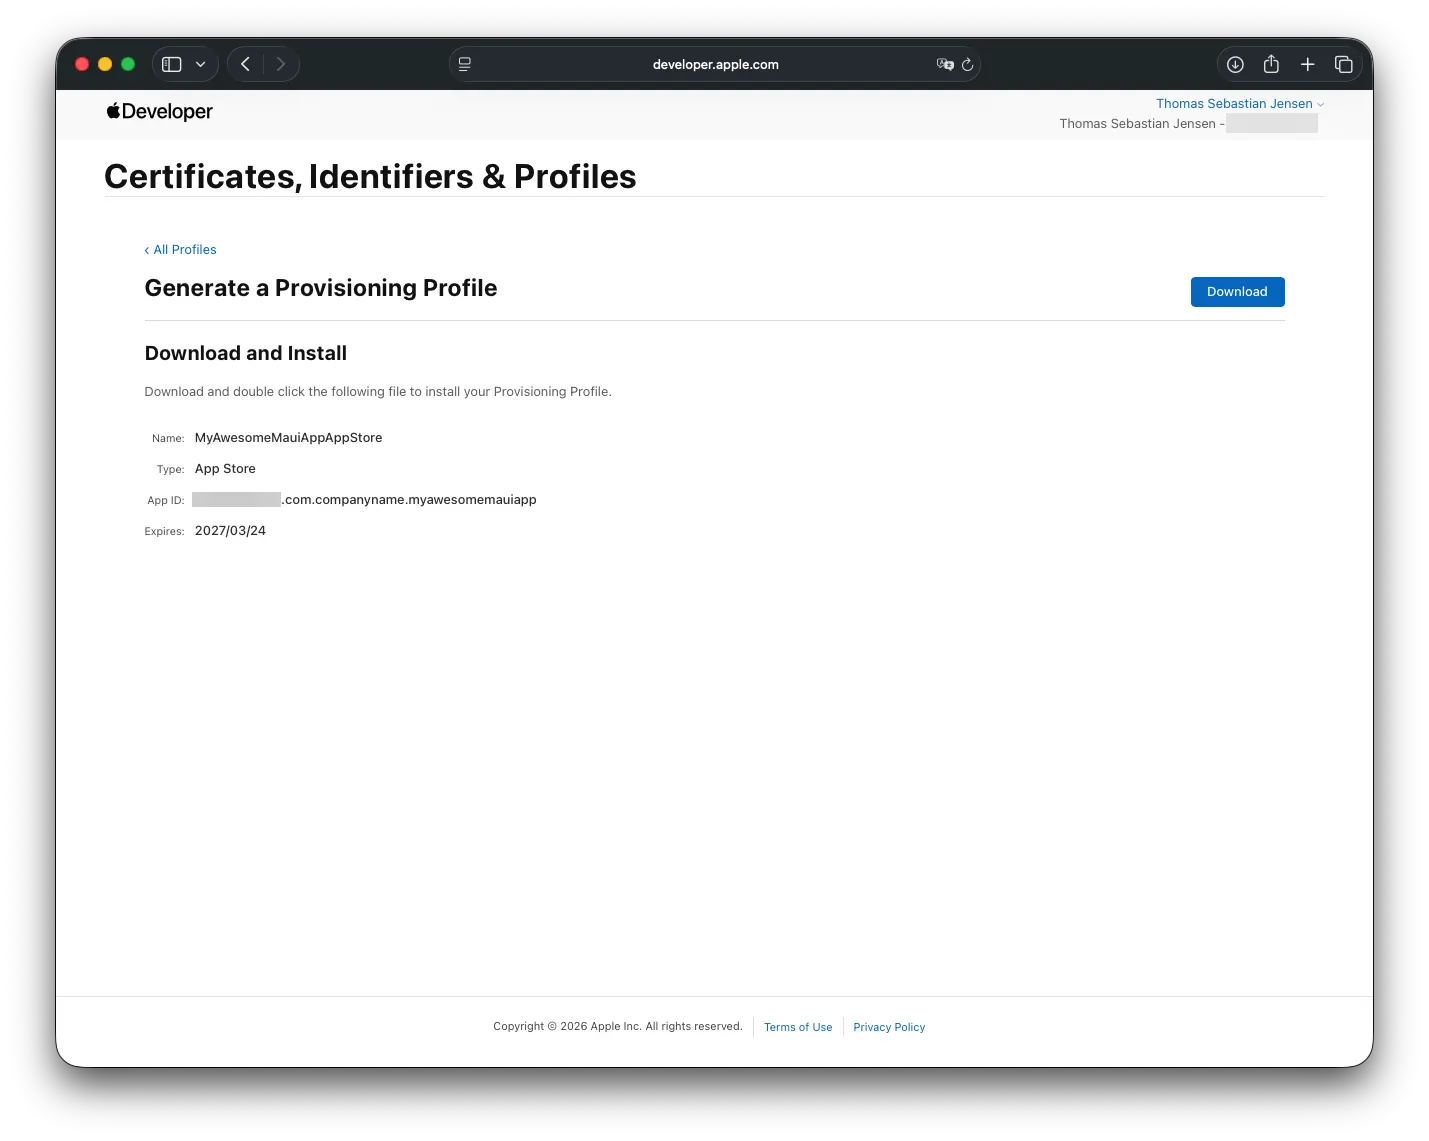Screen dimensions: 1429x1141
Task: Download the provisioning profile
Action: [1237, 292]
